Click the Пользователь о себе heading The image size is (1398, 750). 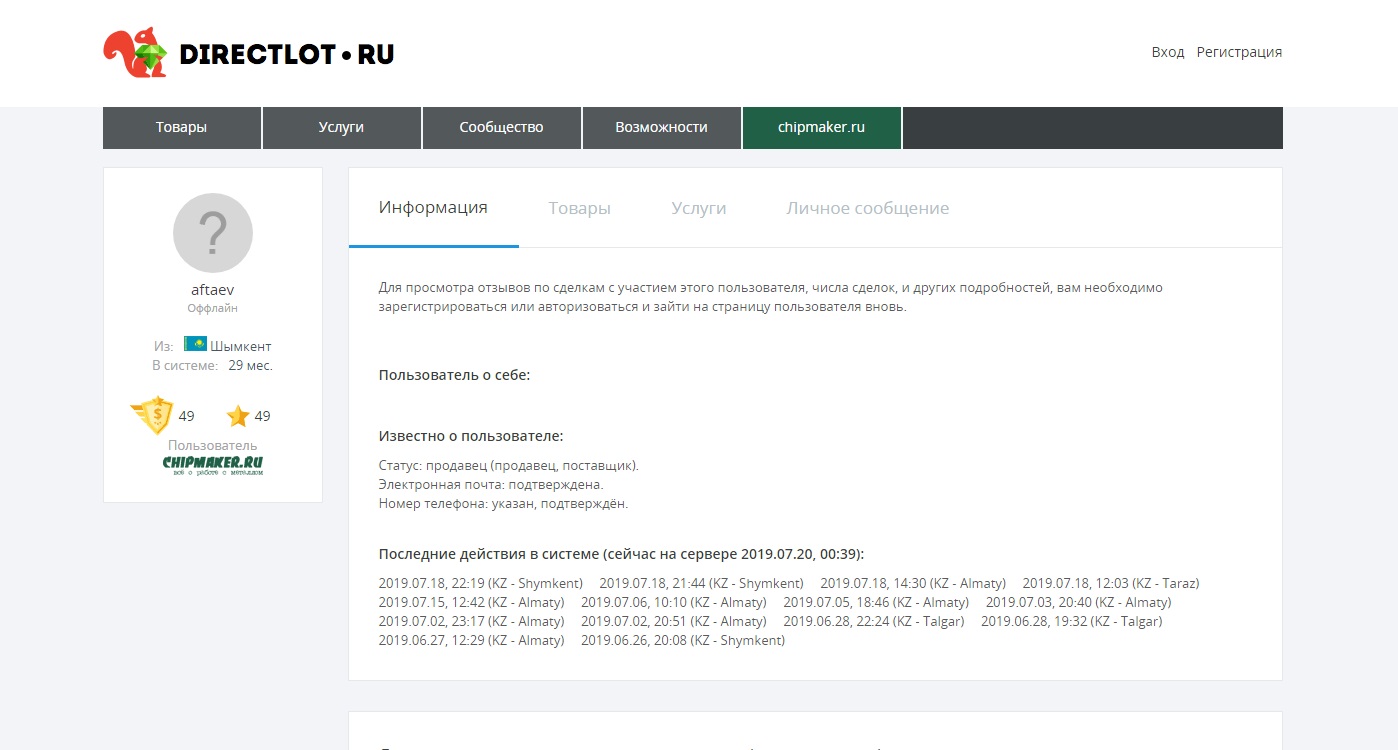click(x=455, y=375)
